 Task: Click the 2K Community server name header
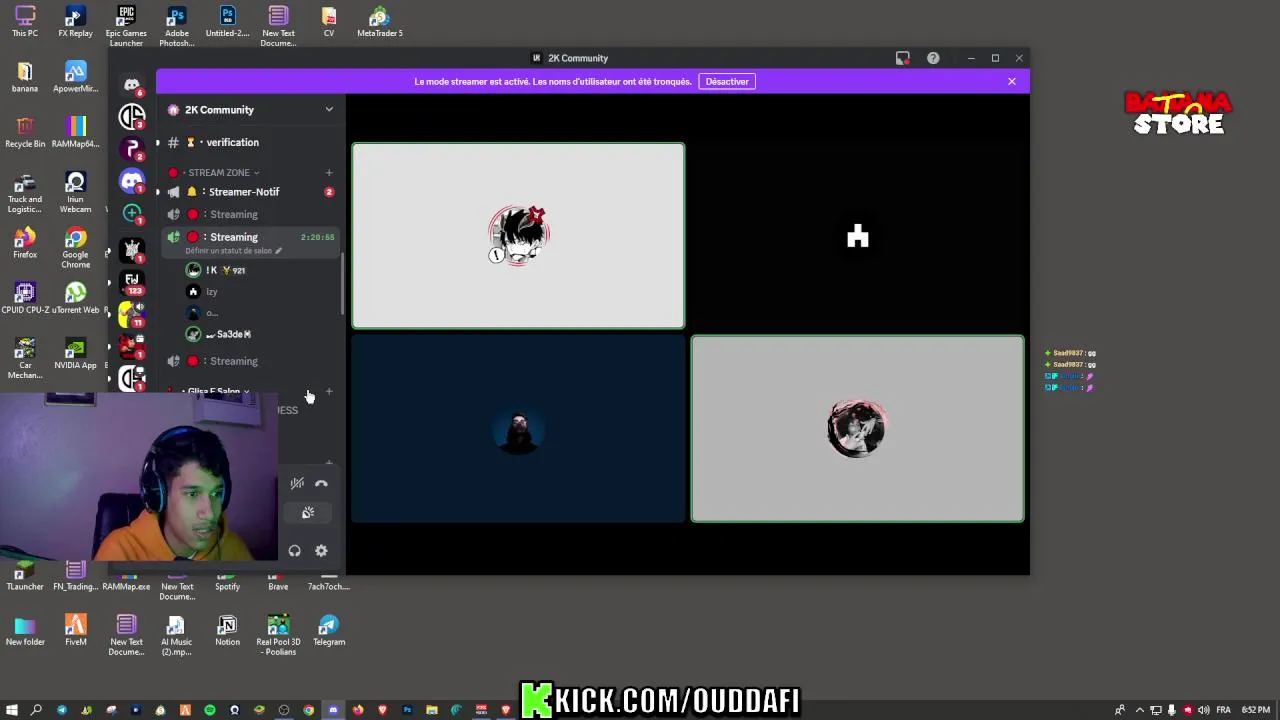[219, 110]
